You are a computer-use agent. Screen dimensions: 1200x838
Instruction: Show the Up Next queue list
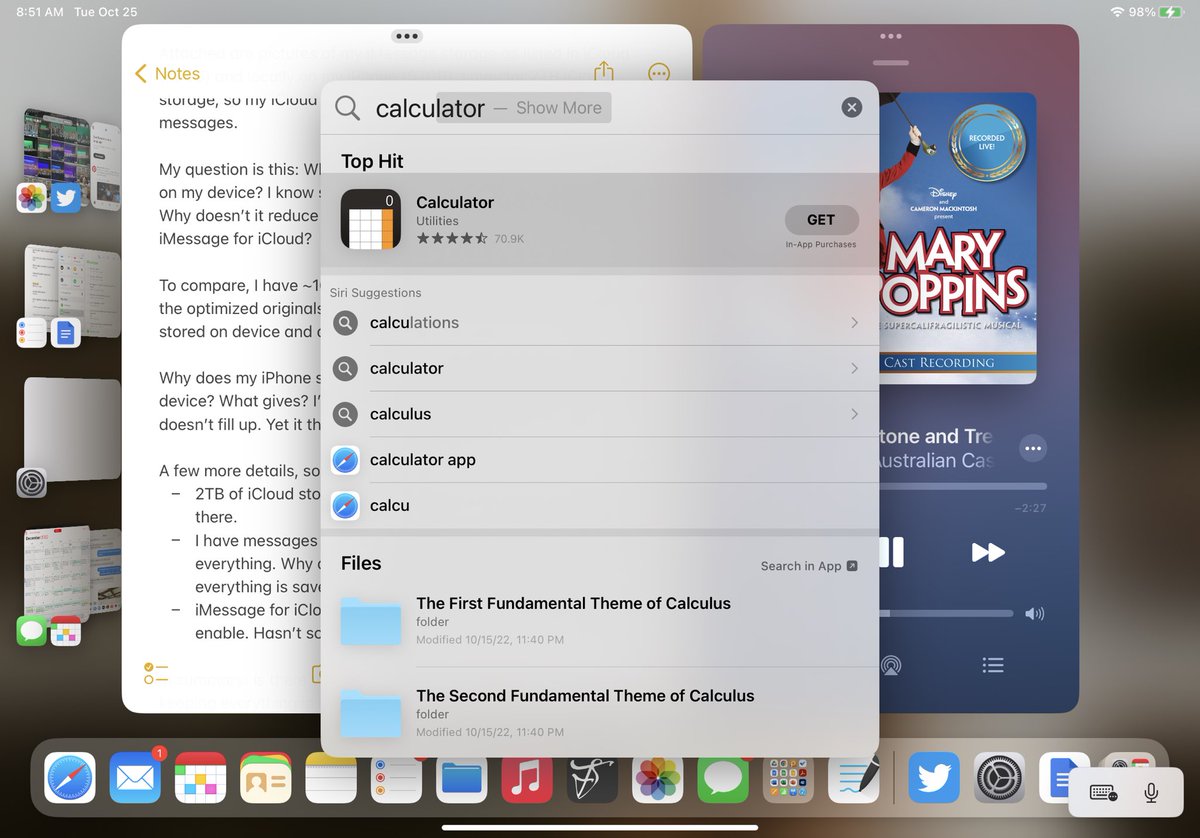pyautogui.click(x=992, y=665)
